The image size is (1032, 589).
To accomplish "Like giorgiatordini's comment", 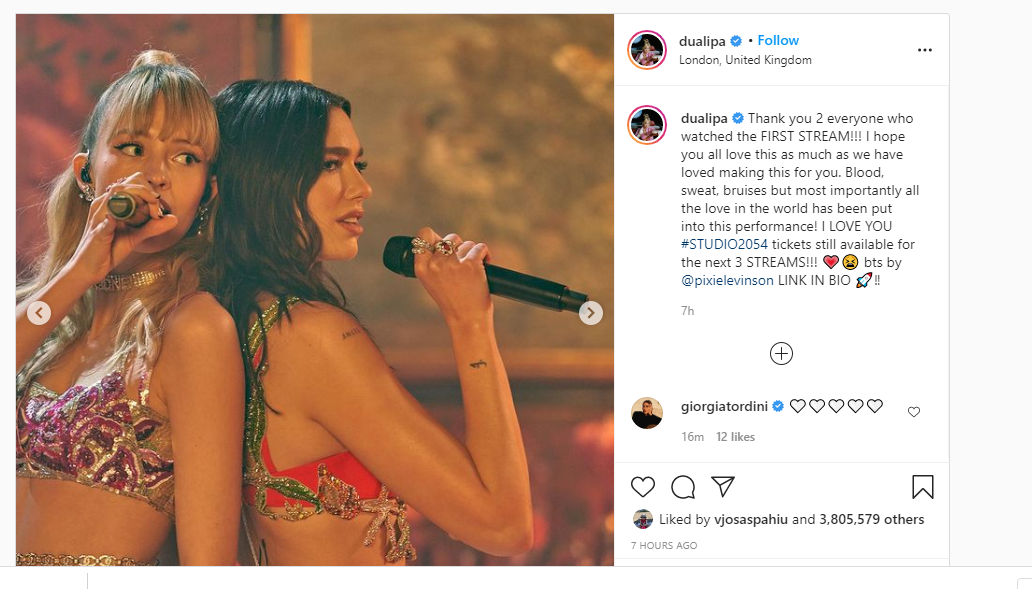I will tap(913, 412).
